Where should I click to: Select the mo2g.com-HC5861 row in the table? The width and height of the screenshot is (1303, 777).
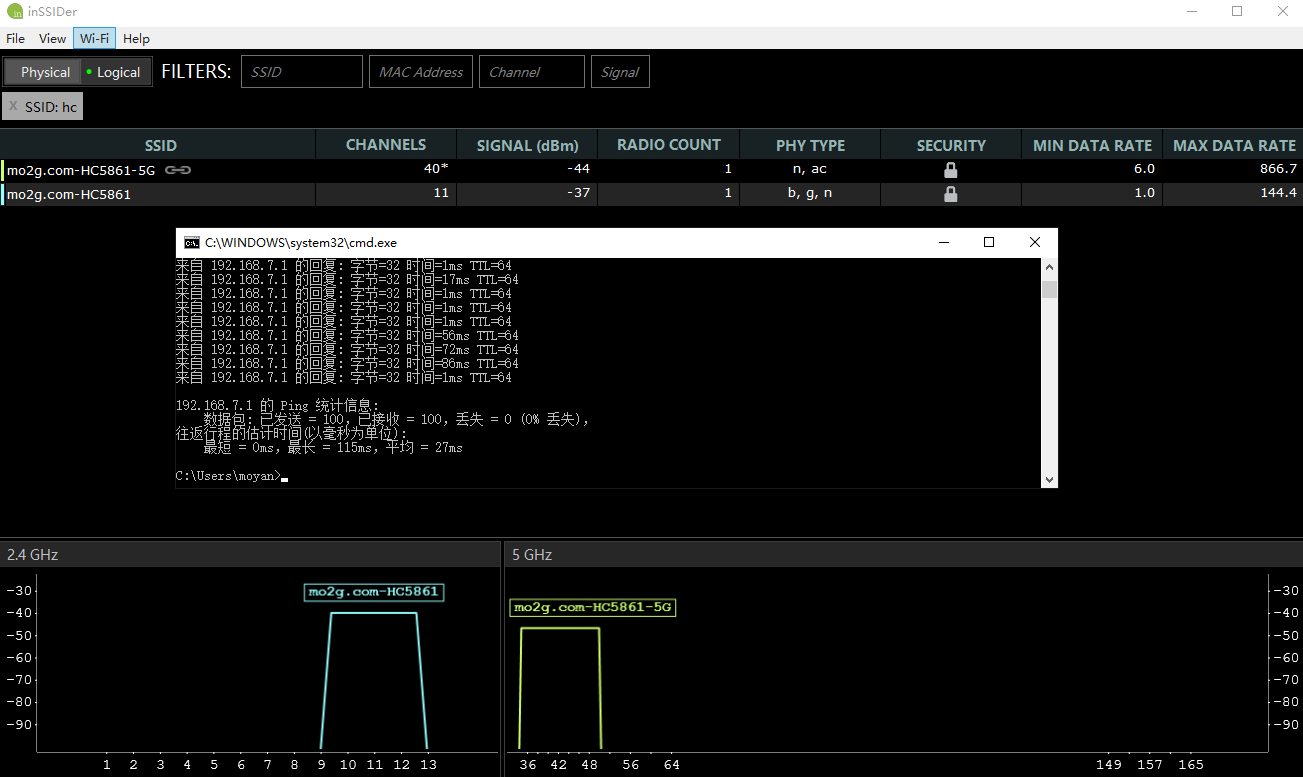(651, 194)
